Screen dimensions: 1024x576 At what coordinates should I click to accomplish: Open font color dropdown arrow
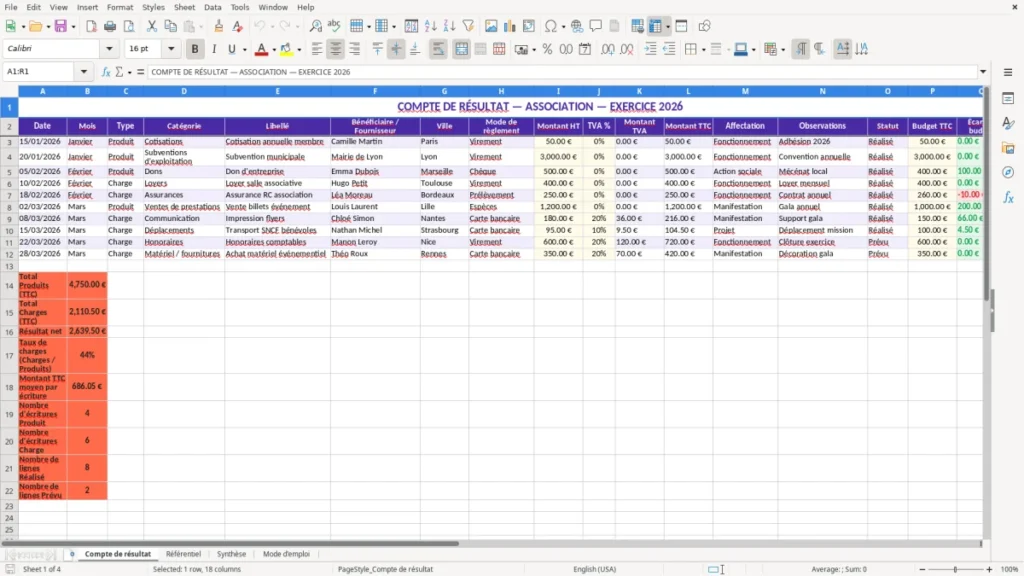point(274,50)
